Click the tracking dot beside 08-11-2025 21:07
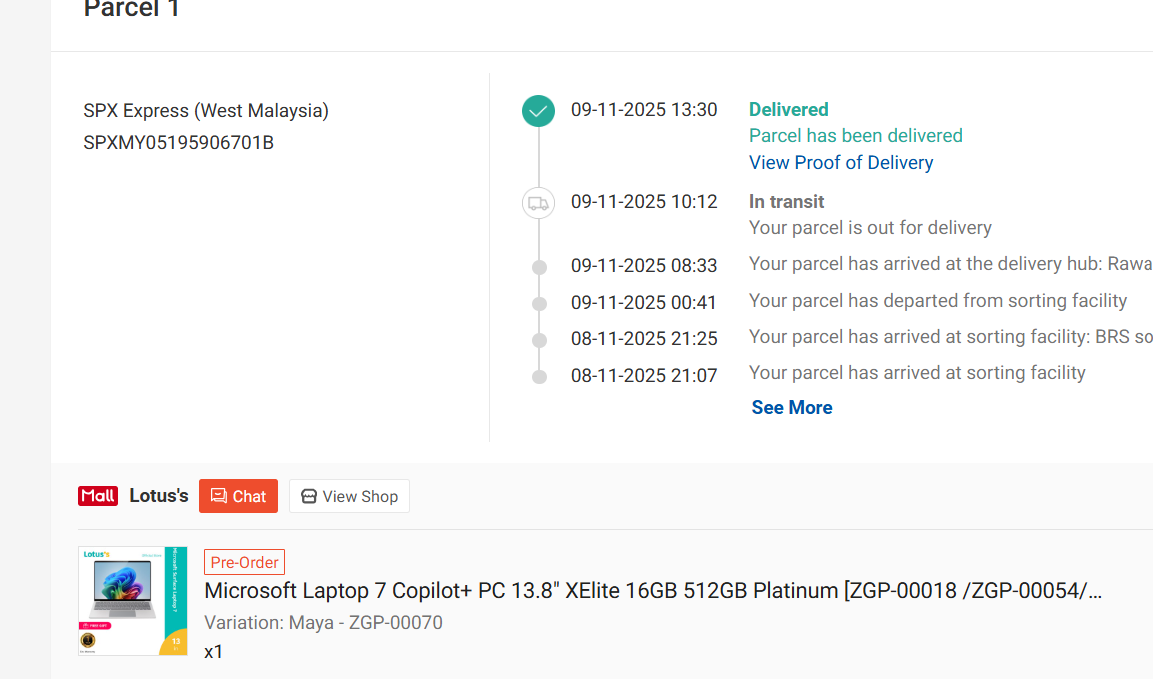 coord(538,375)
